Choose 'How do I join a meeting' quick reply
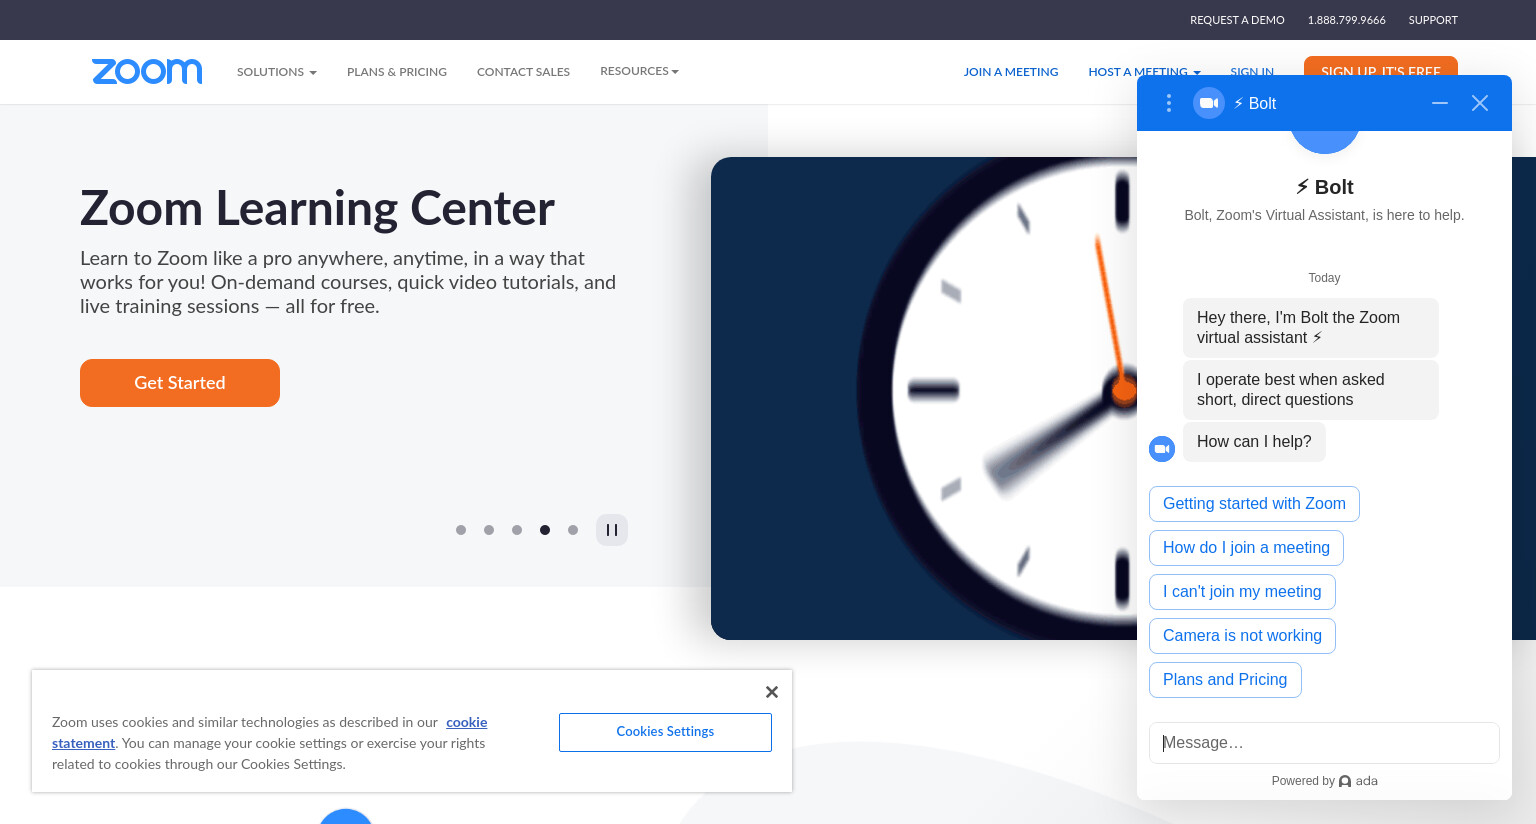 (x=1246, y=548)
